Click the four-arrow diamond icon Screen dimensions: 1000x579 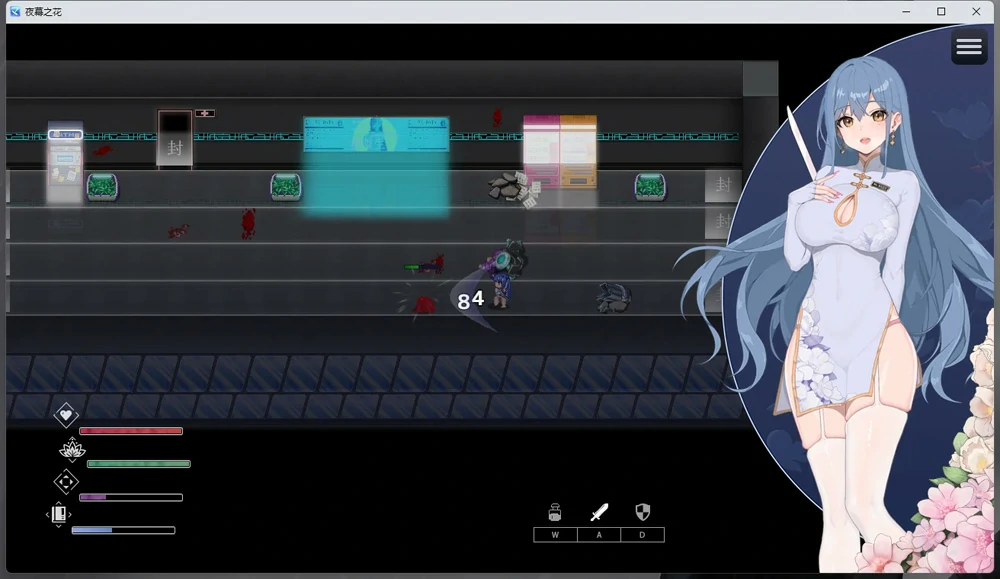(66, 482)
